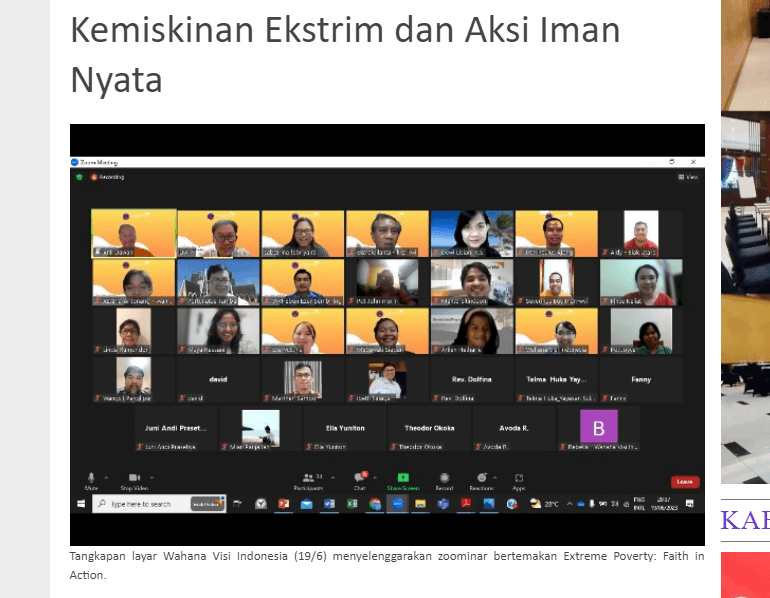
Task: Open Chrome from the taskbar
Action: click(x=375, y=504)
